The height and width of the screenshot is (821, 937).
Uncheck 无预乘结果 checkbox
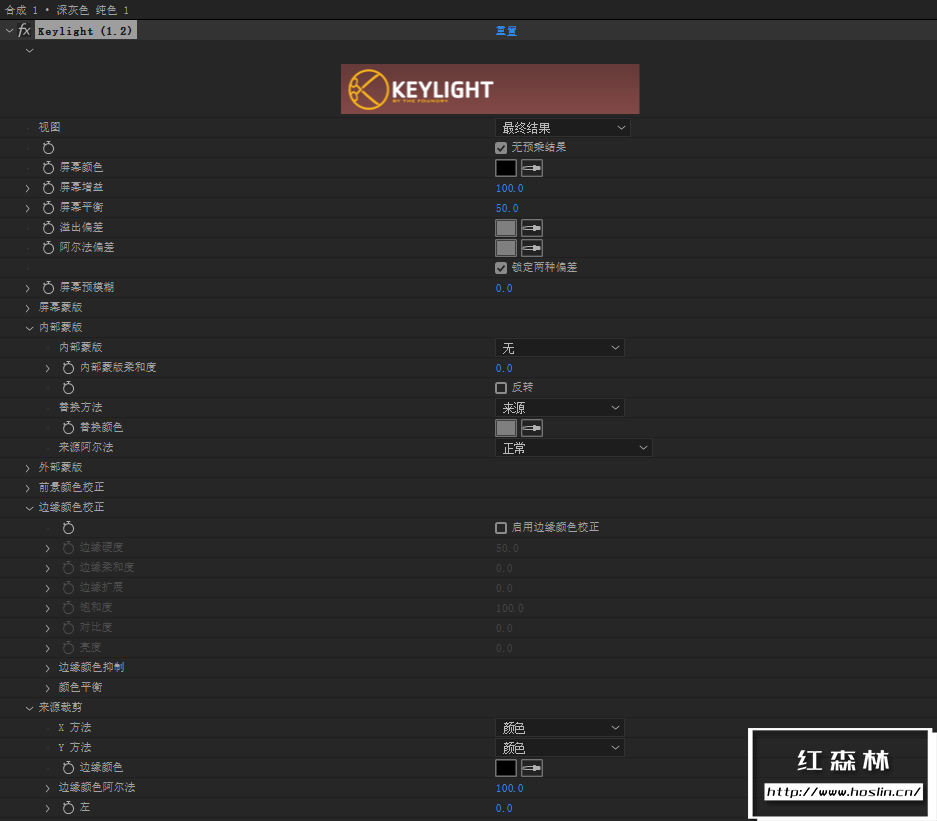[x=501, y=148]
